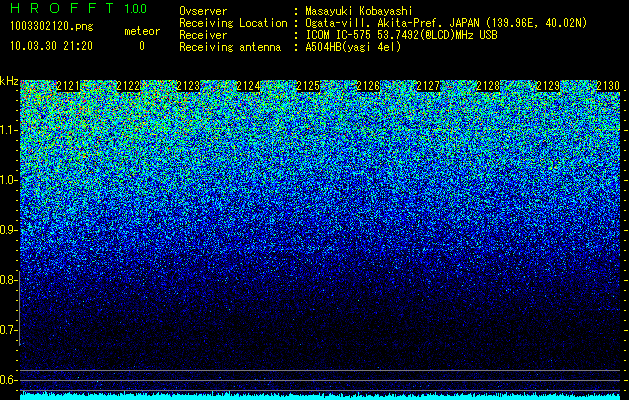Click the 2124 time marker

pos(248,86)
